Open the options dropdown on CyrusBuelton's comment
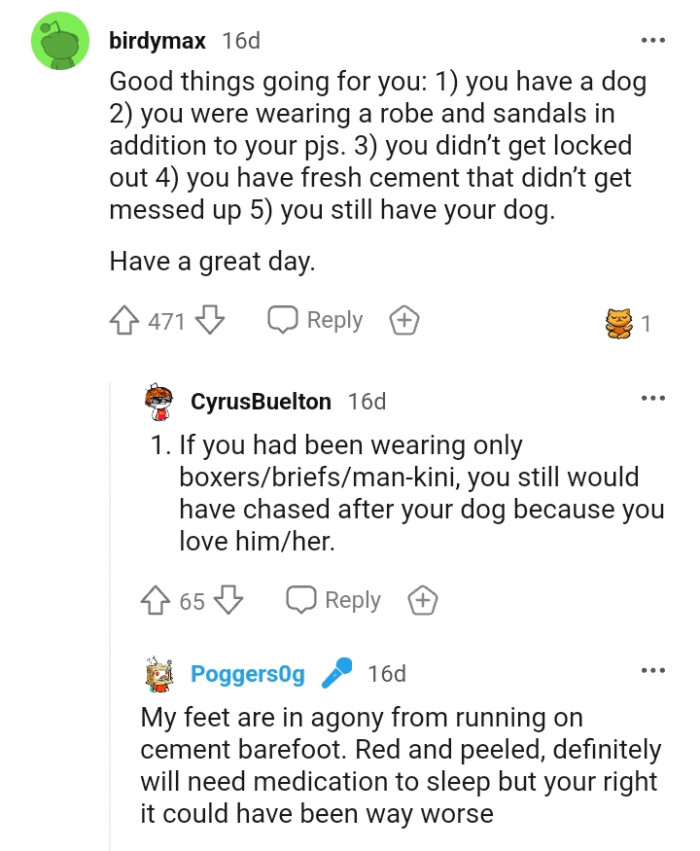Screen dimensions: 700x851 coord(654,397)
